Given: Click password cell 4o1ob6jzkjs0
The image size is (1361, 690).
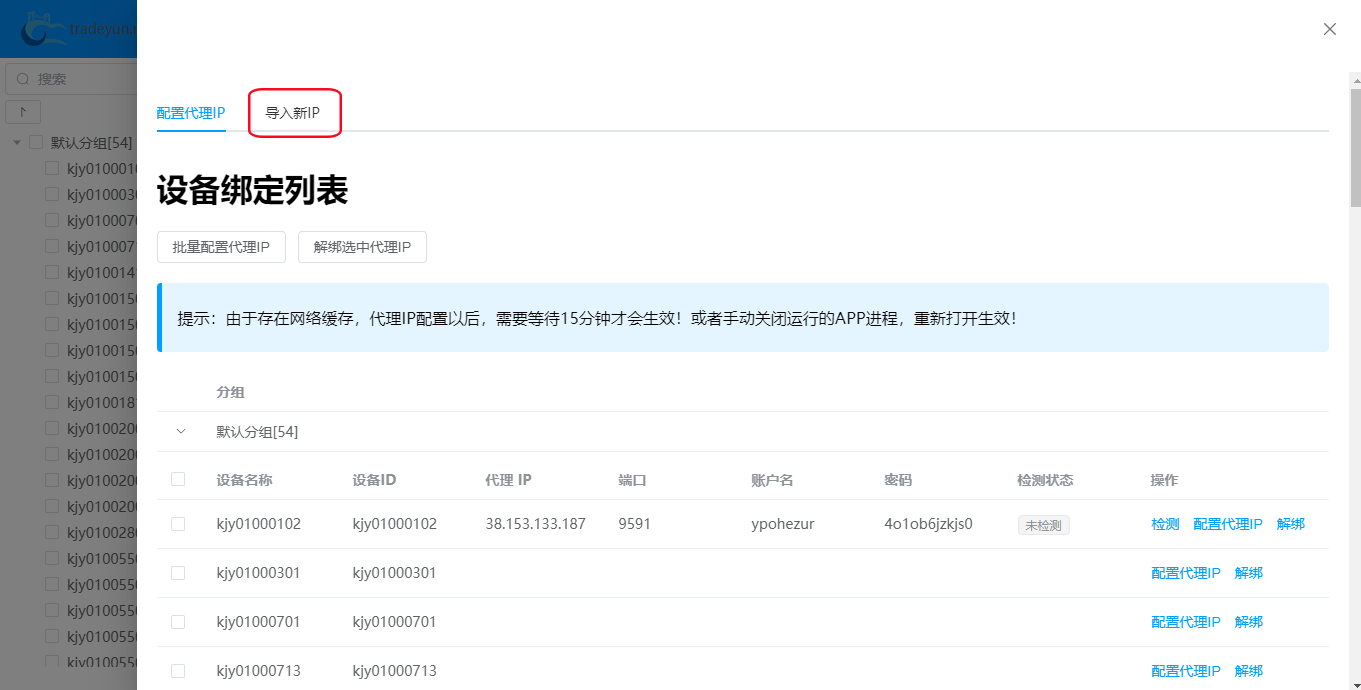Looking at the screenshot, I should (928, 524).
